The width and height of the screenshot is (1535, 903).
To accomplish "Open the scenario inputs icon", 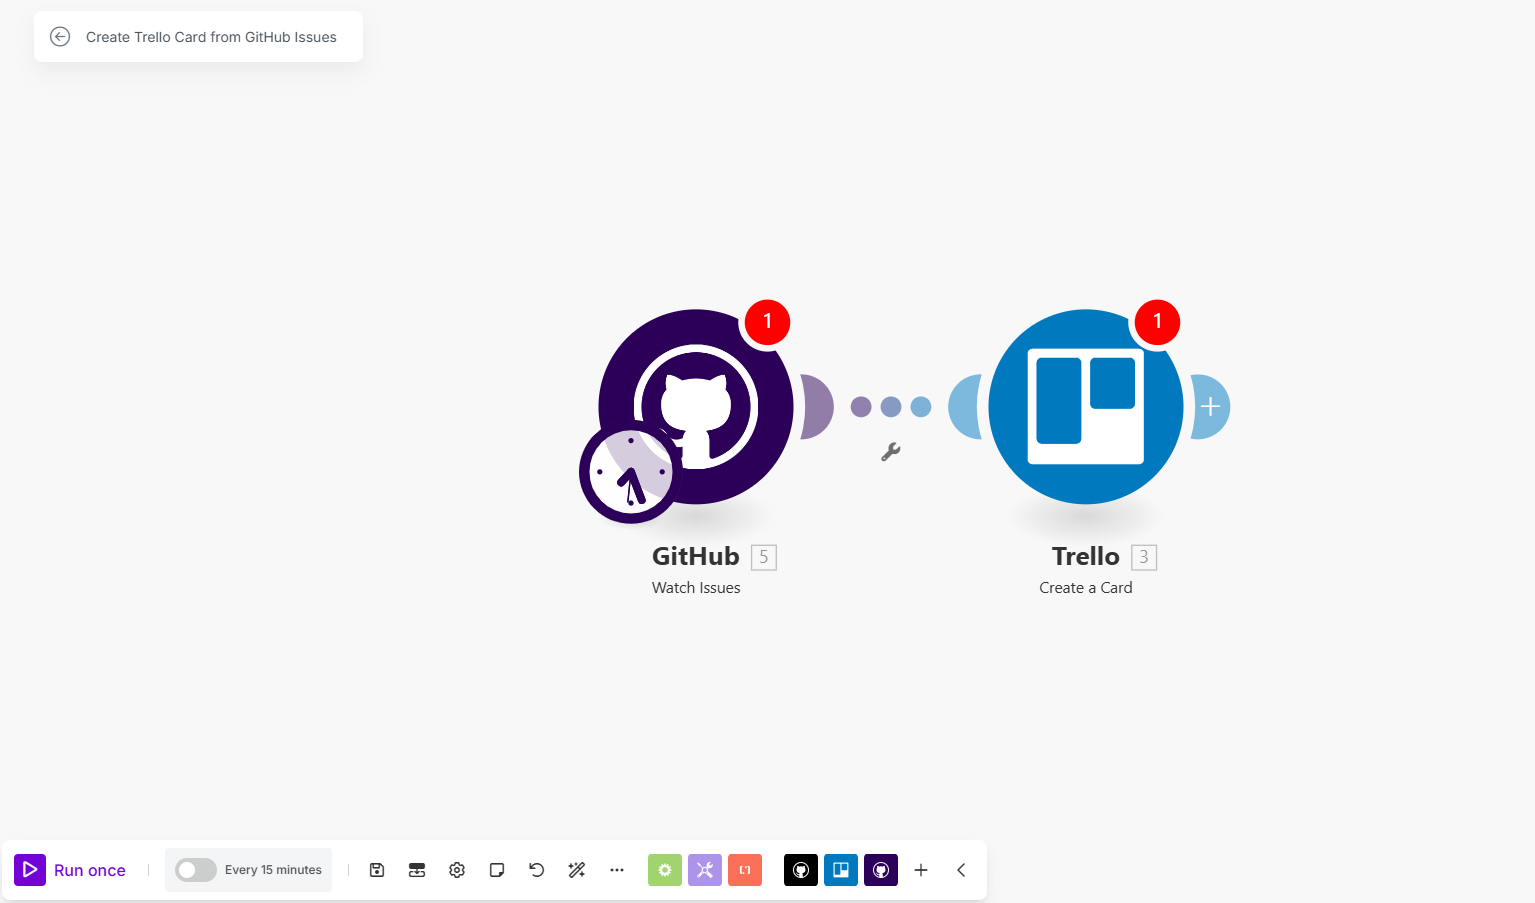I will (x=417, y=870).
